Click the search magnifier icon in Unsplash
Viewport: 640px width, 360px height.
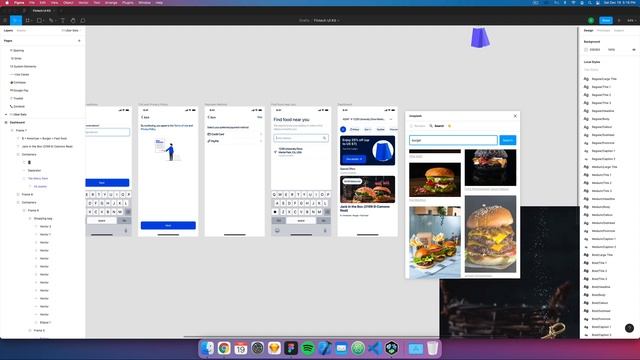431,126
